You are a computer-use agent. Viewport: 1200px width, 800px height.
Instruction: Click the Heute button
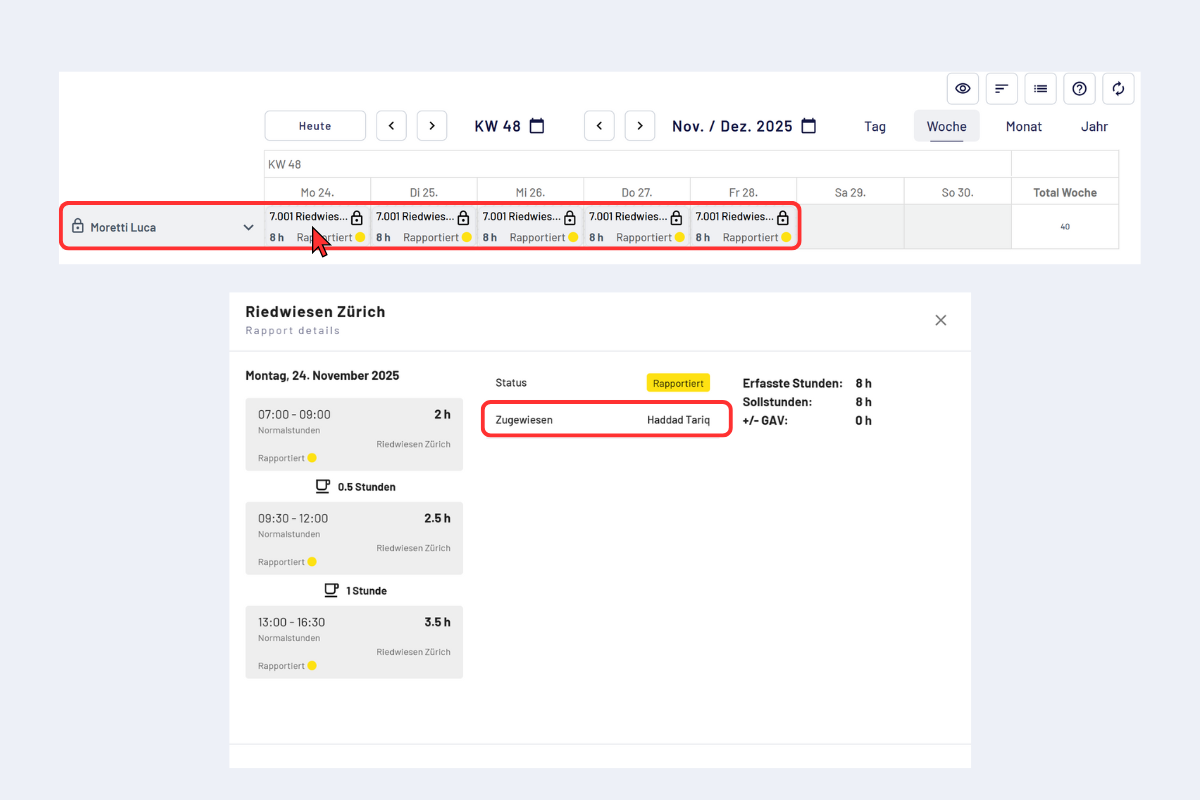[315, 126]
